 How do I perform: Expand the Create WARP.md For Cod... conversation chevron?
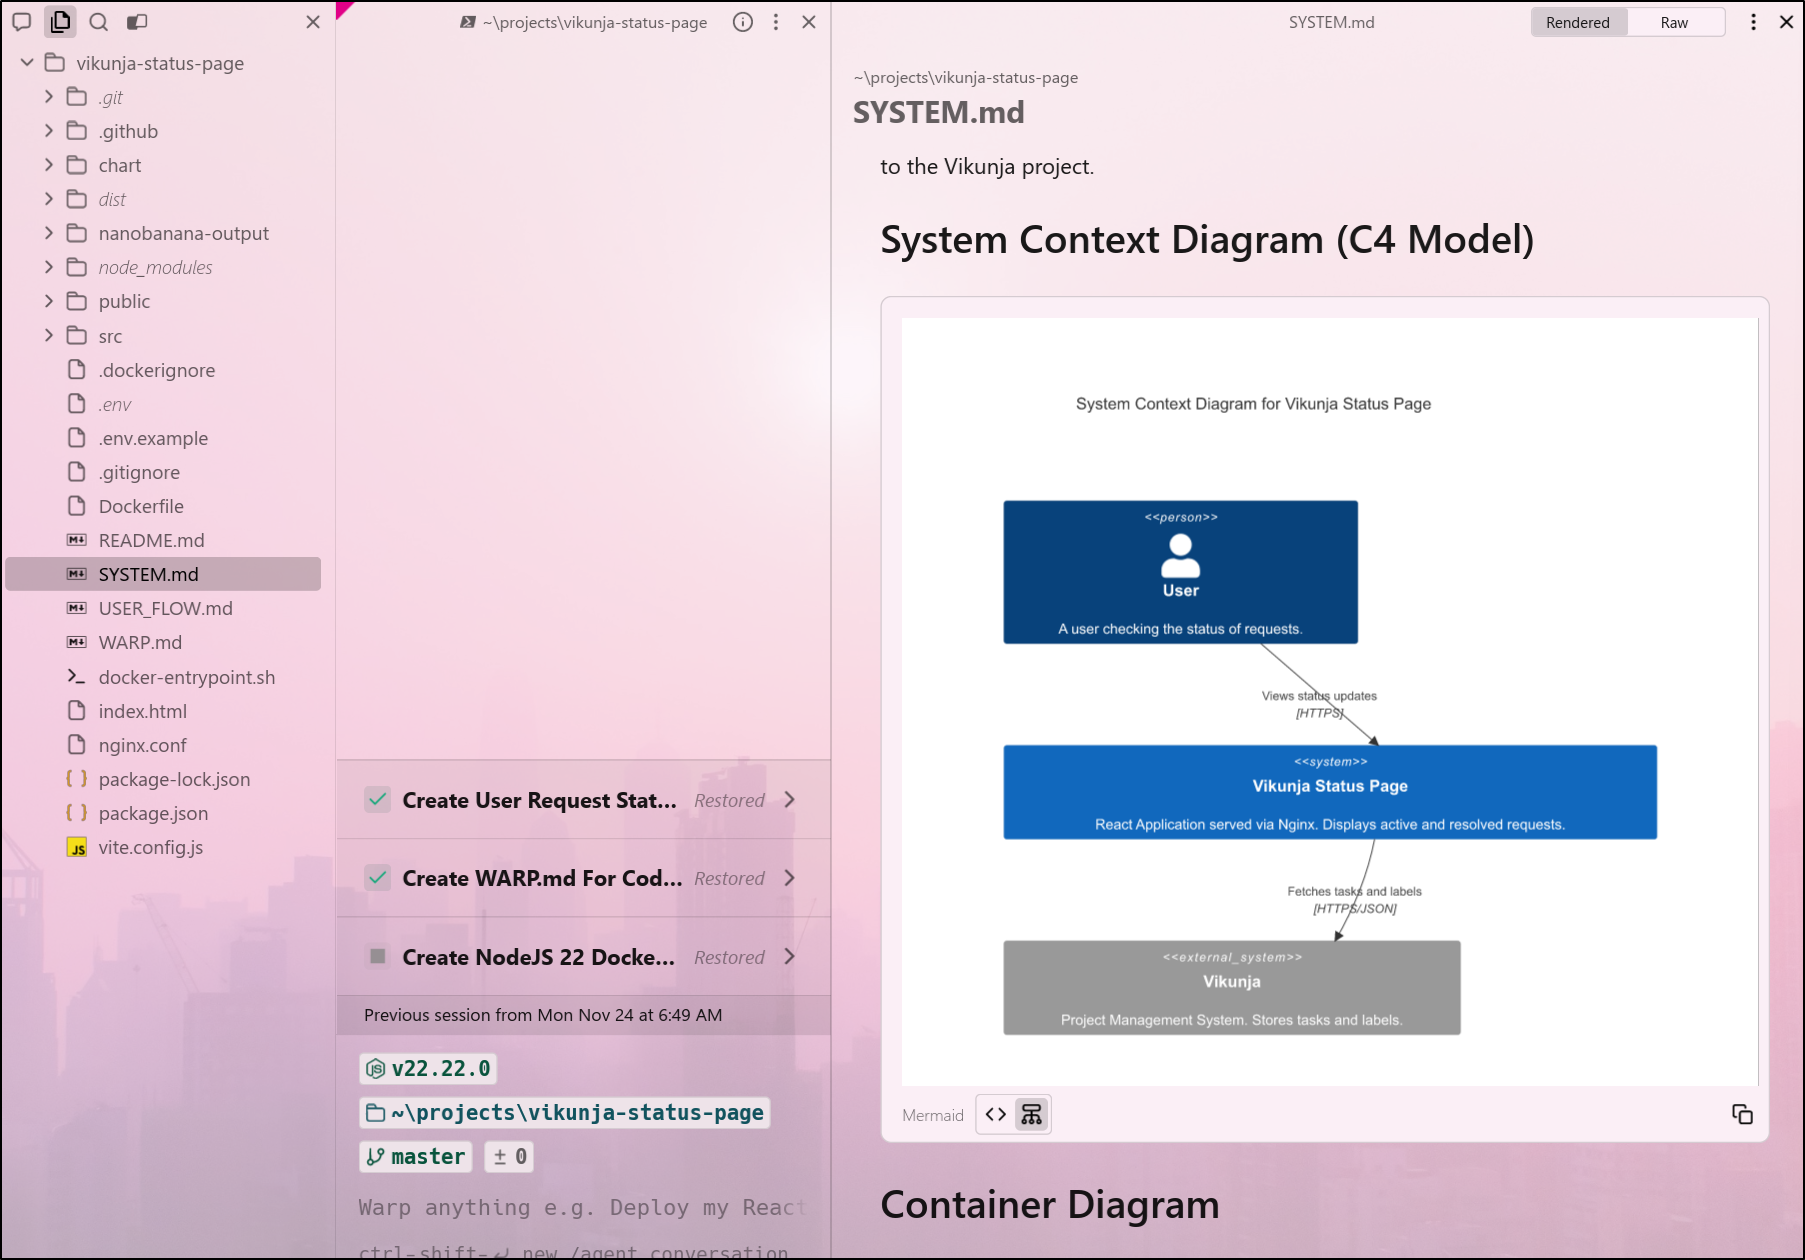click(x=790, y=878)
